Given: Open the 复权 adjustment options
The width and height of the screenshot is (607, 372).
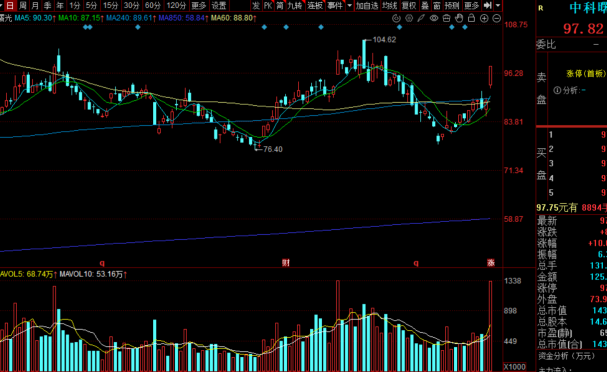Looking at the screenshot, I should click(409, 5).
